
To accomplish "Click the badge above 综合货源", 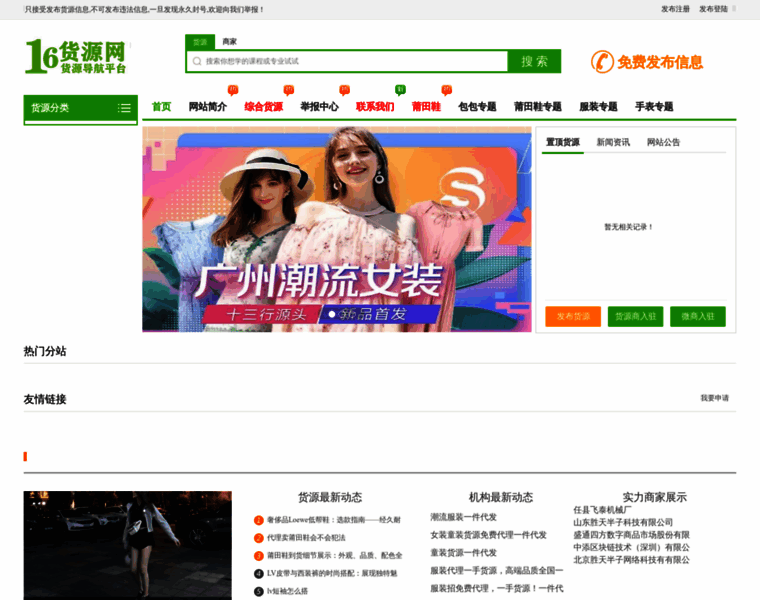I will pos(289,90).
